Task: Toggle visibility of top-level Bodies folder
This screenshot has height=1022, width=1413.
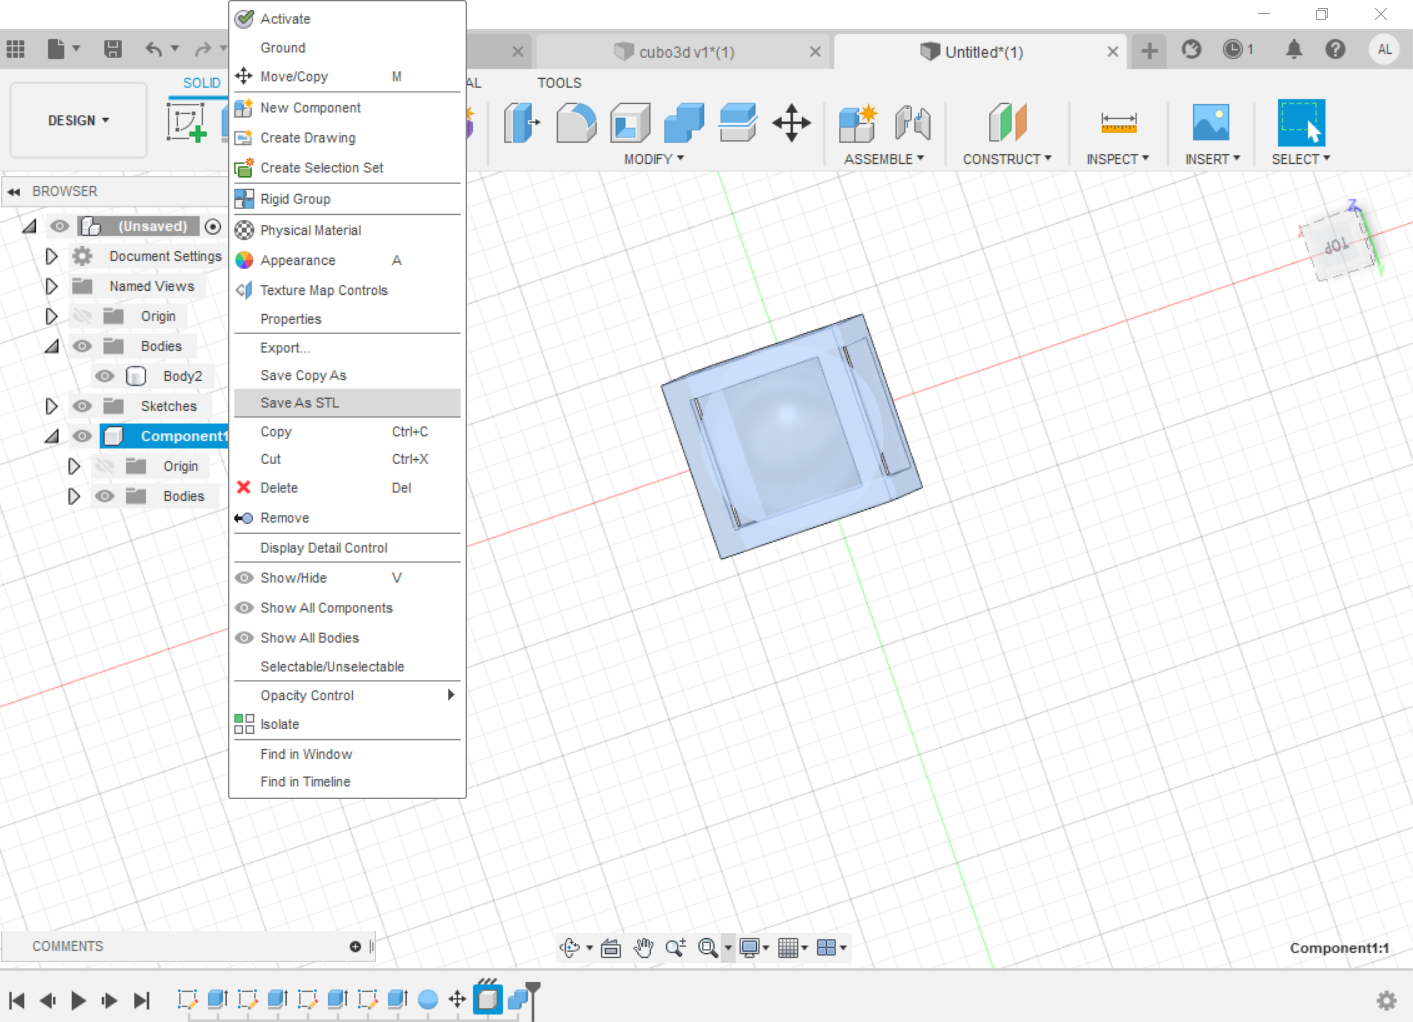Action: coord(83,346)
